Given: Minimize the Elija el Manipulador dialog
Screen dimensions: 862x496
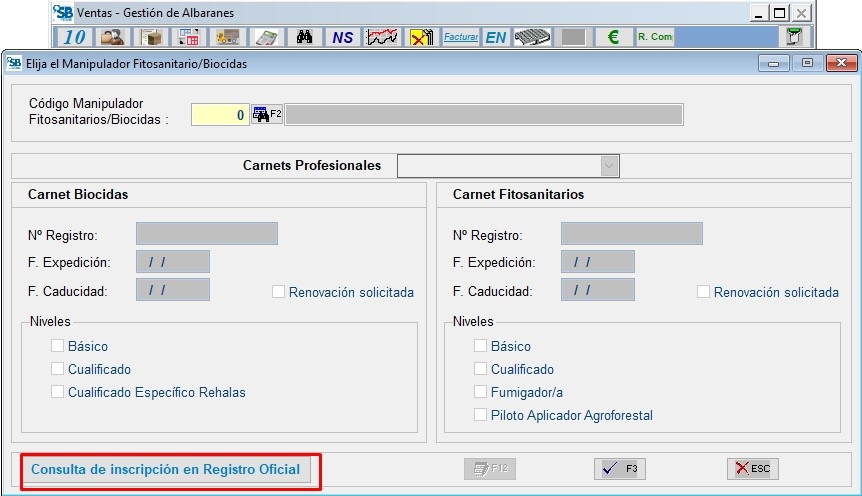Looking at the screenshot, I should click(x=773, y=63).
